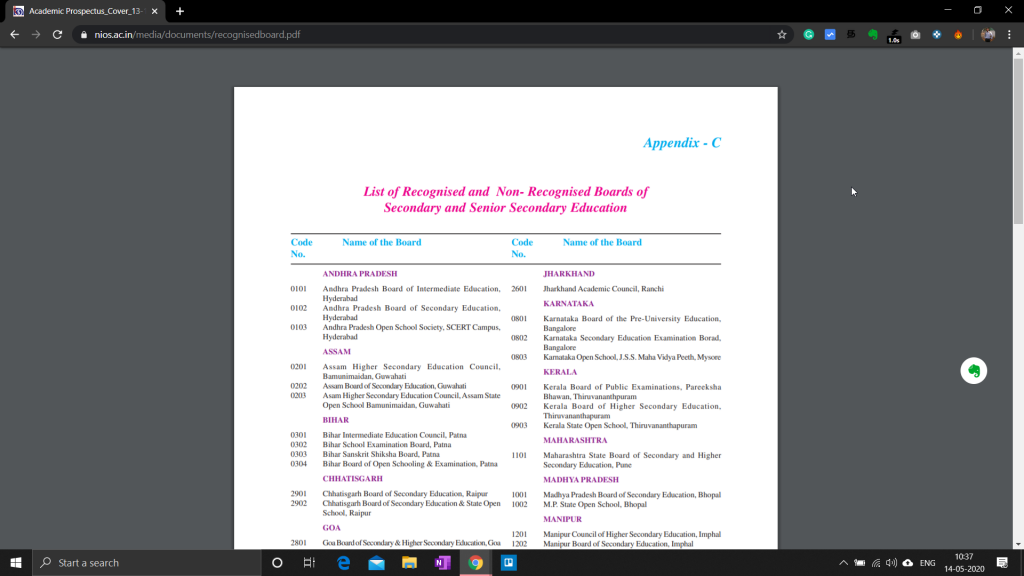Viewport: 1024px width, 576px height.
Task: Open Task View
Action: [310, 562]
